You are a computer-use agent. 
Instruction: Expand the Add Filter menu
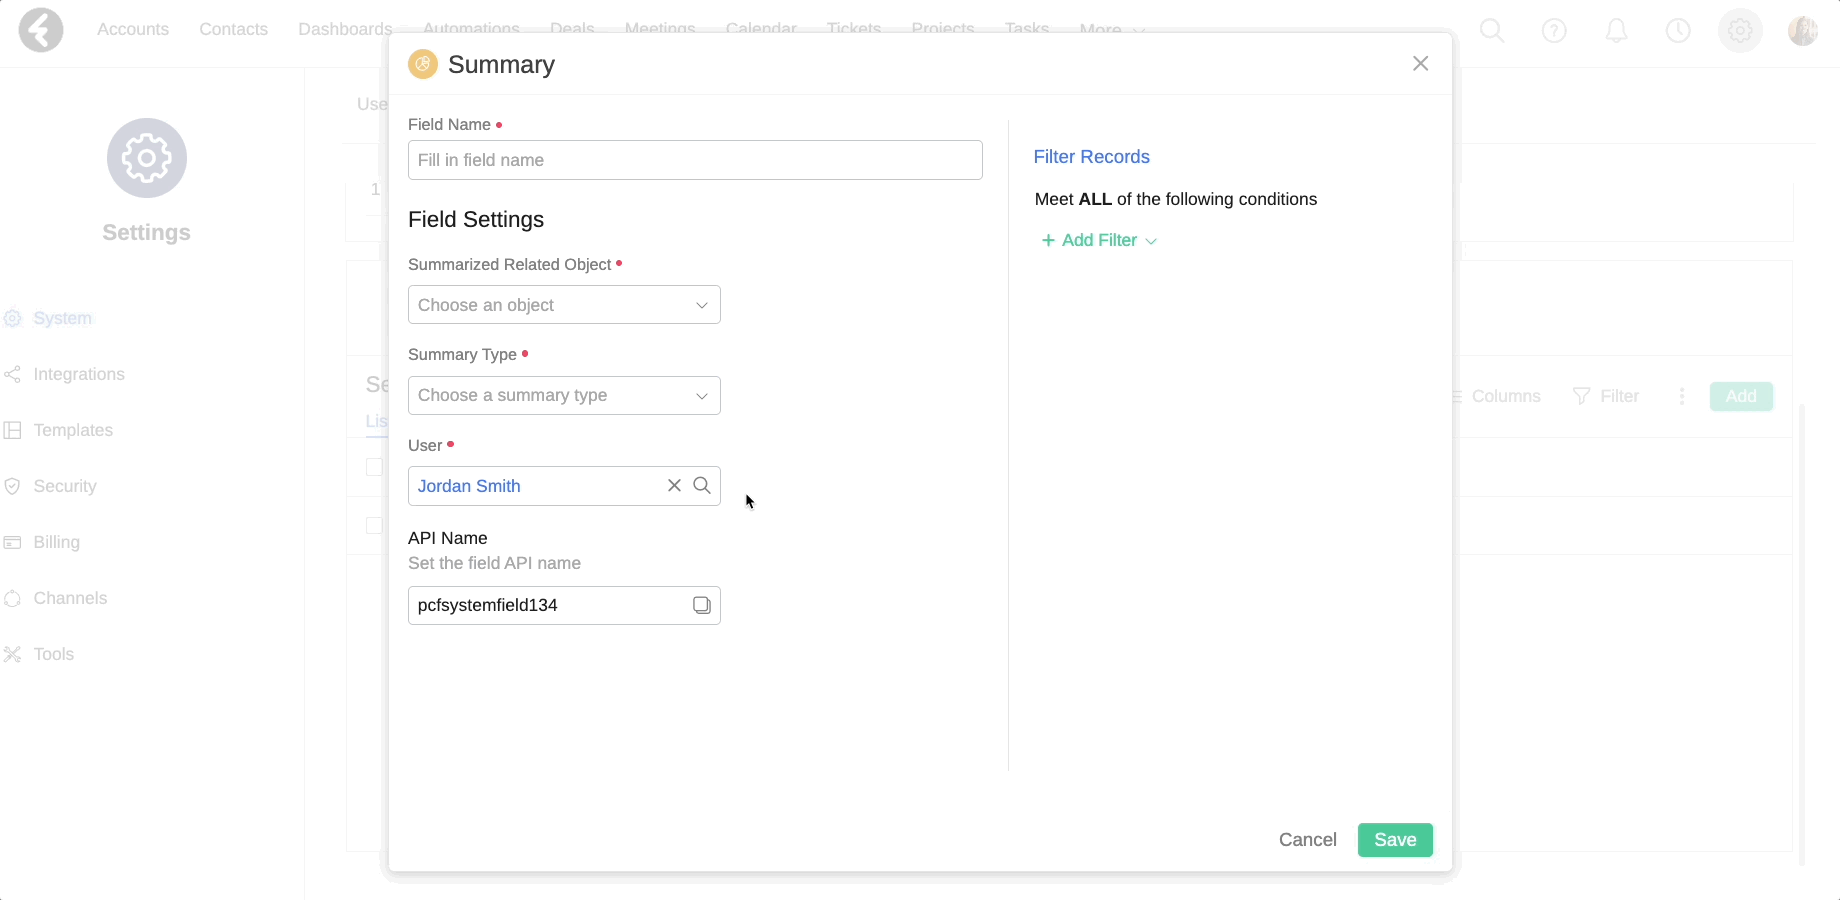pyautogui.click(x=1099, y=240)
